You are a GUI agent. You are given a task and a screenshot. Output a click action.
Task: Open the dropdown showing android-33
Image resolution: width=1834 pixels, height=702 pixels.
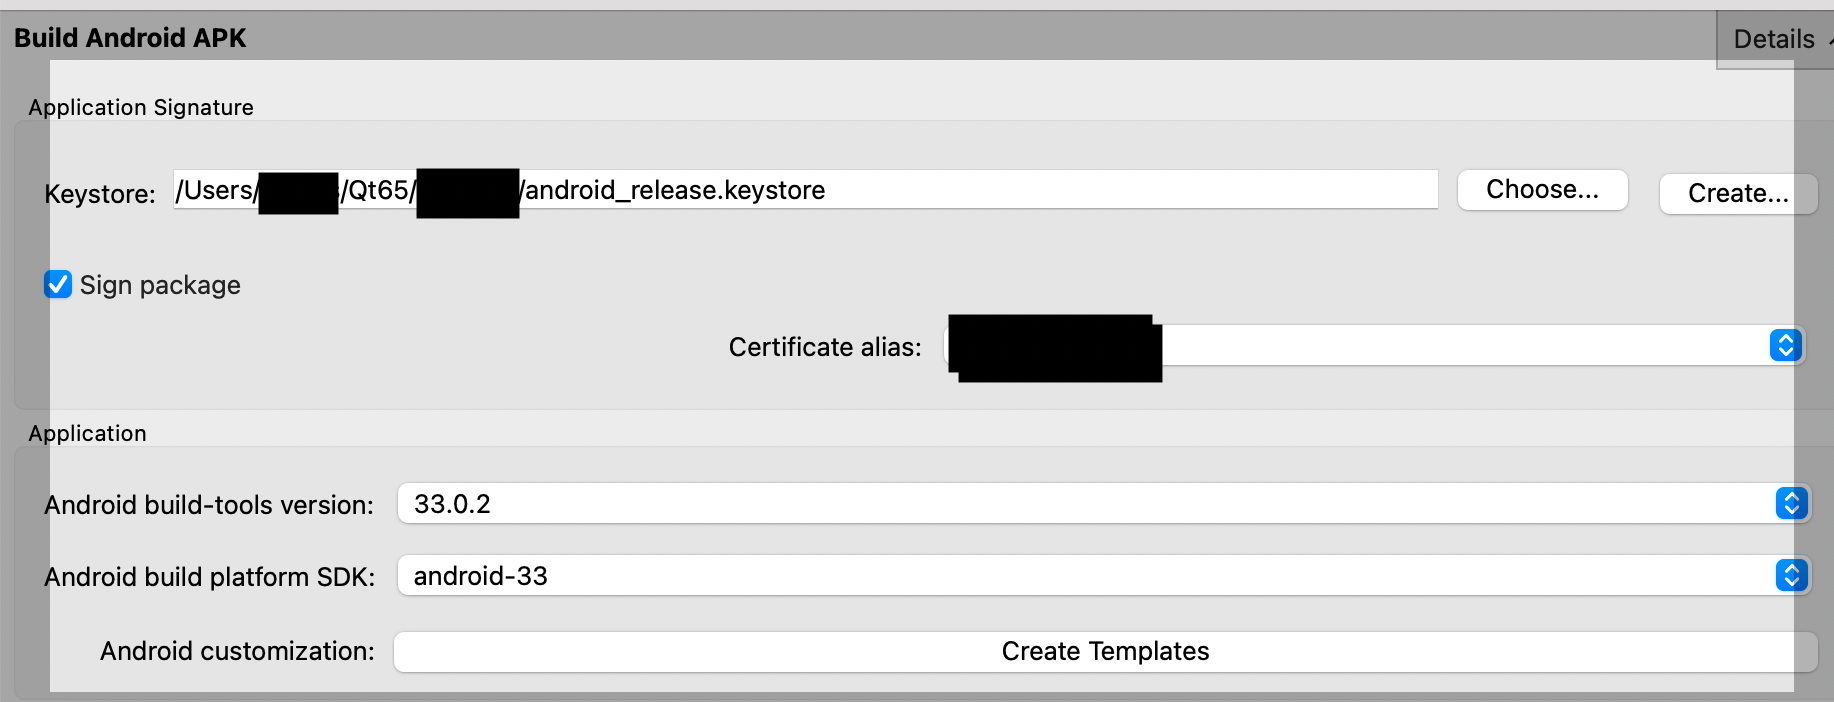(x=1080, y=576)
